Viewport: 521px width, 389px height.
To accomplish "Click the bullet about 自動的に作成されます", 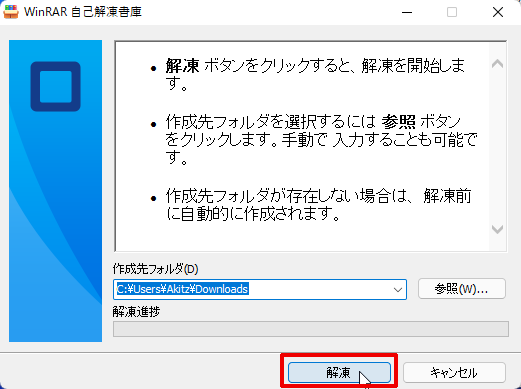I will [x=318, y=205].
